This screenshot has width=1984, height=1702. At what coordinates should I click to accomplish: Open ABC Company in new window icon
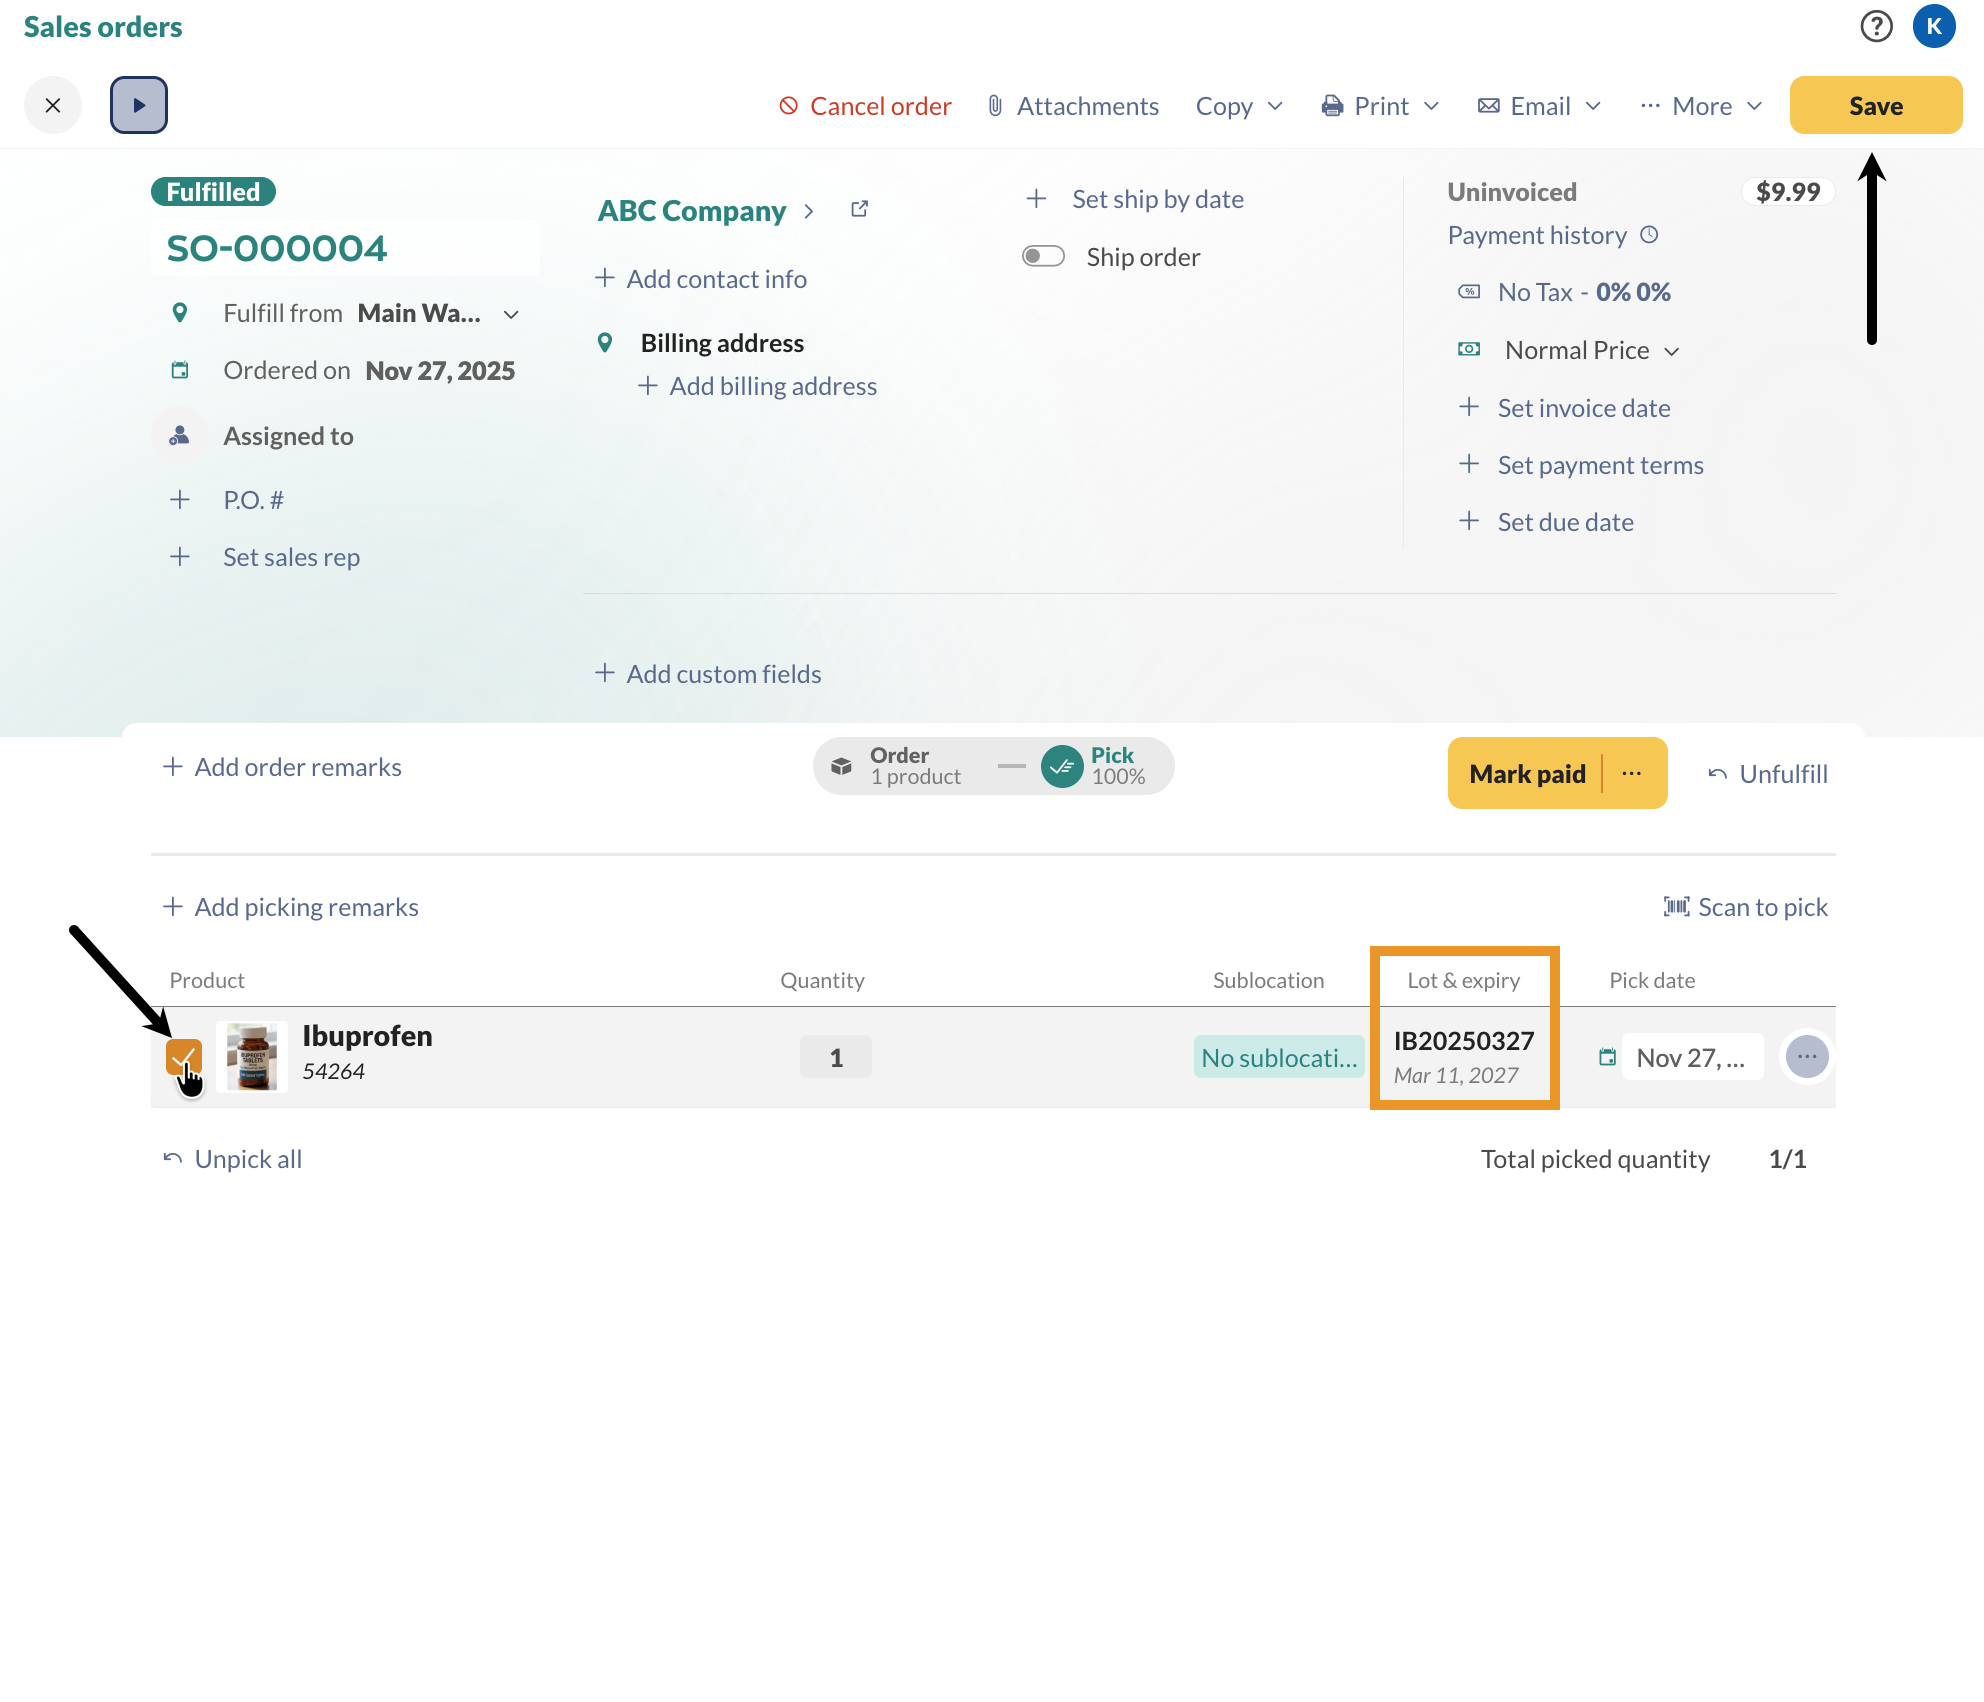click(859, 209)
